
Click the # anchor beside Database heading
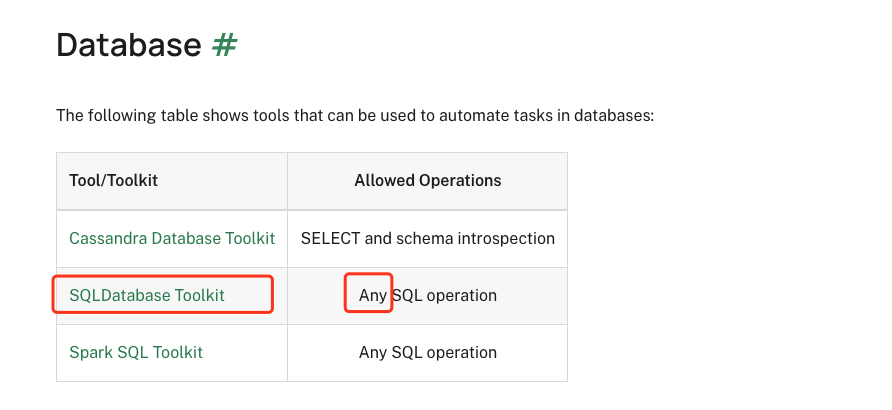(225, 45)
